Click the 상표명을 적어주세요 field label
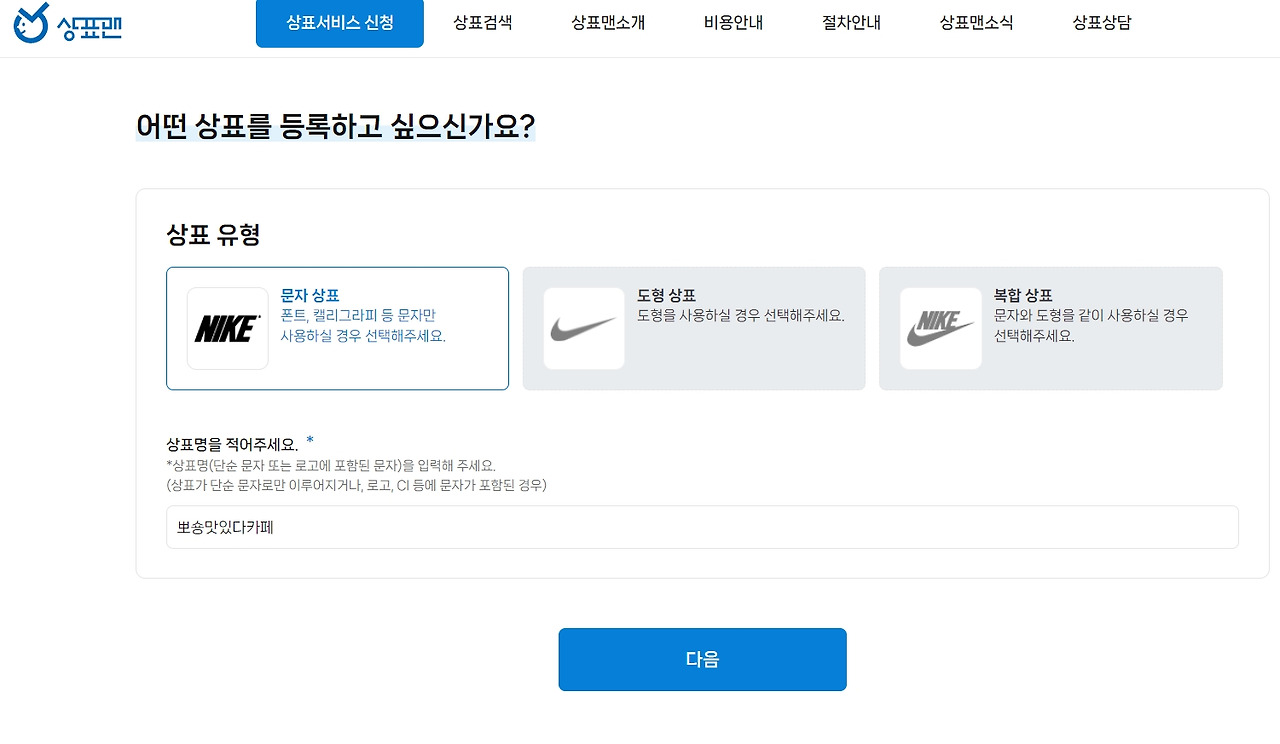The image size is (1280, 744). (232, 444)
